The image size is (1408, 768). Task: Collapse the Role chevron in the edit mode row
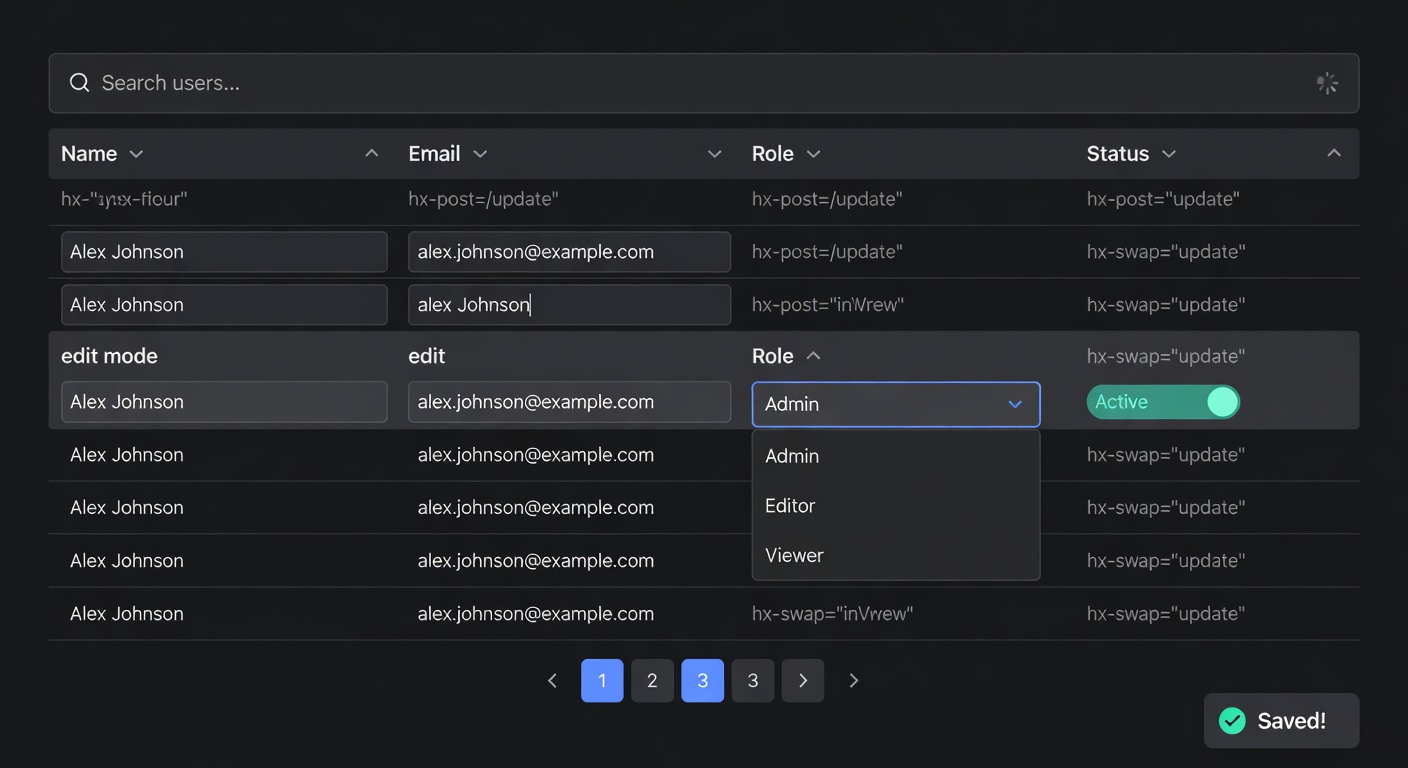[814, 356]
